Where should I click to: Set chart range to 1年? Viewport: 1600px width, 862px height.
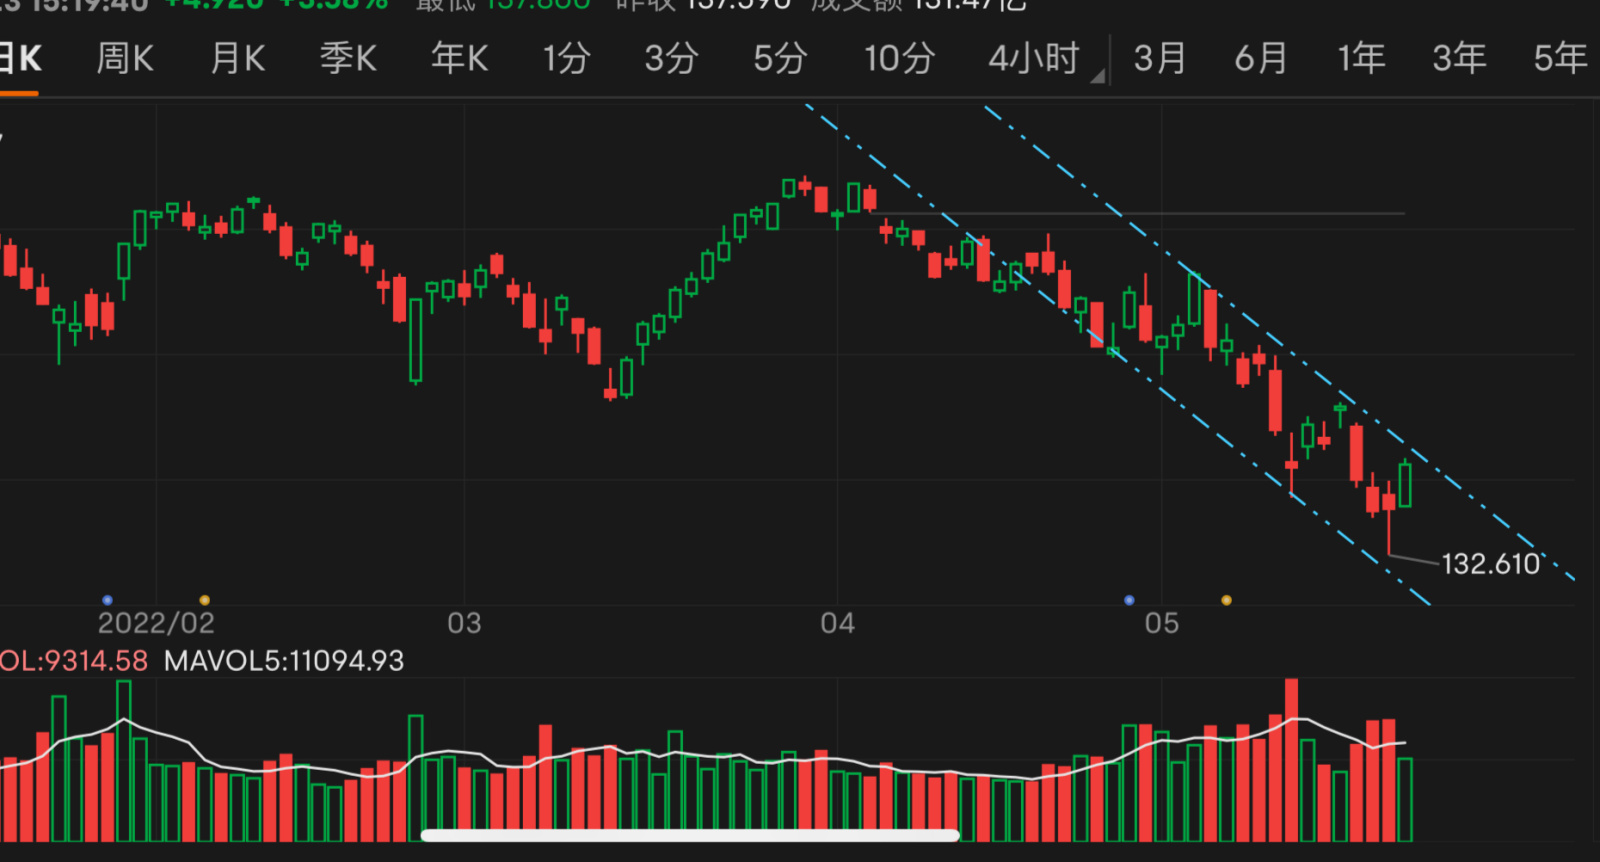point(1362,58)
